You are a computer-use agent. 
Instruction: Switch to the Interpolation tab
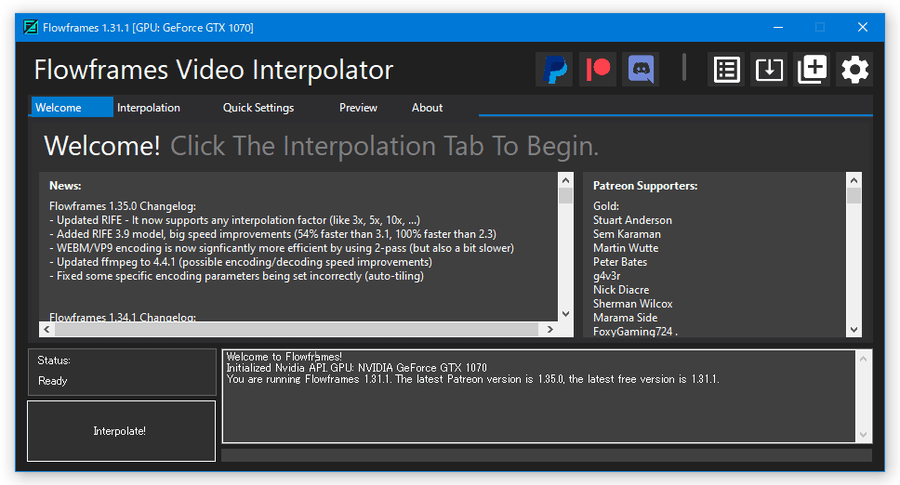149,107
